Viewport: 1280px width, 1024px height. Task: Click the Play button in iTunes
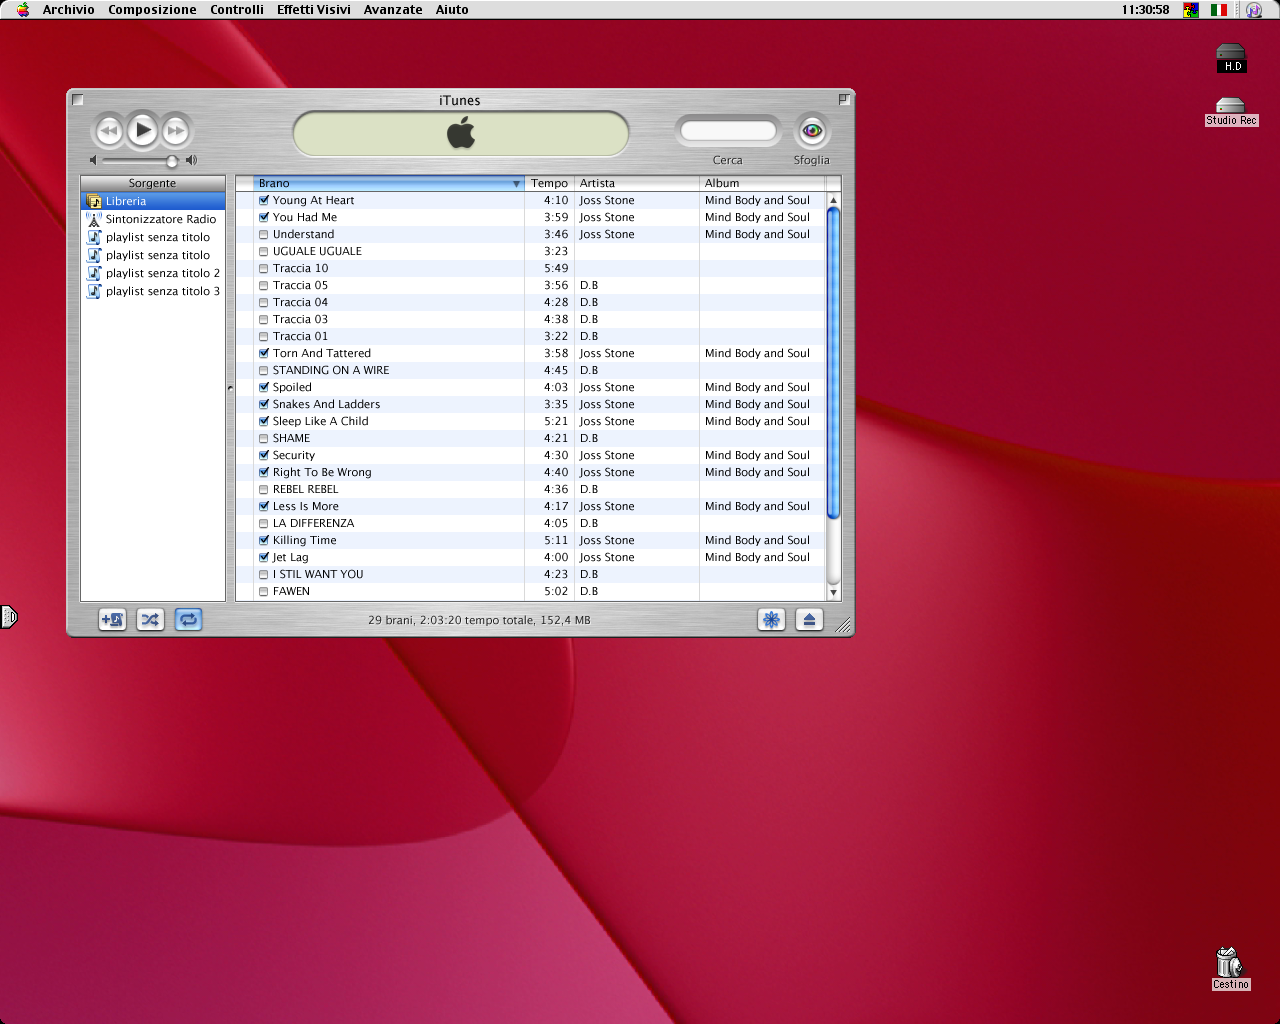pyautogui.click(x=143, y=130)
